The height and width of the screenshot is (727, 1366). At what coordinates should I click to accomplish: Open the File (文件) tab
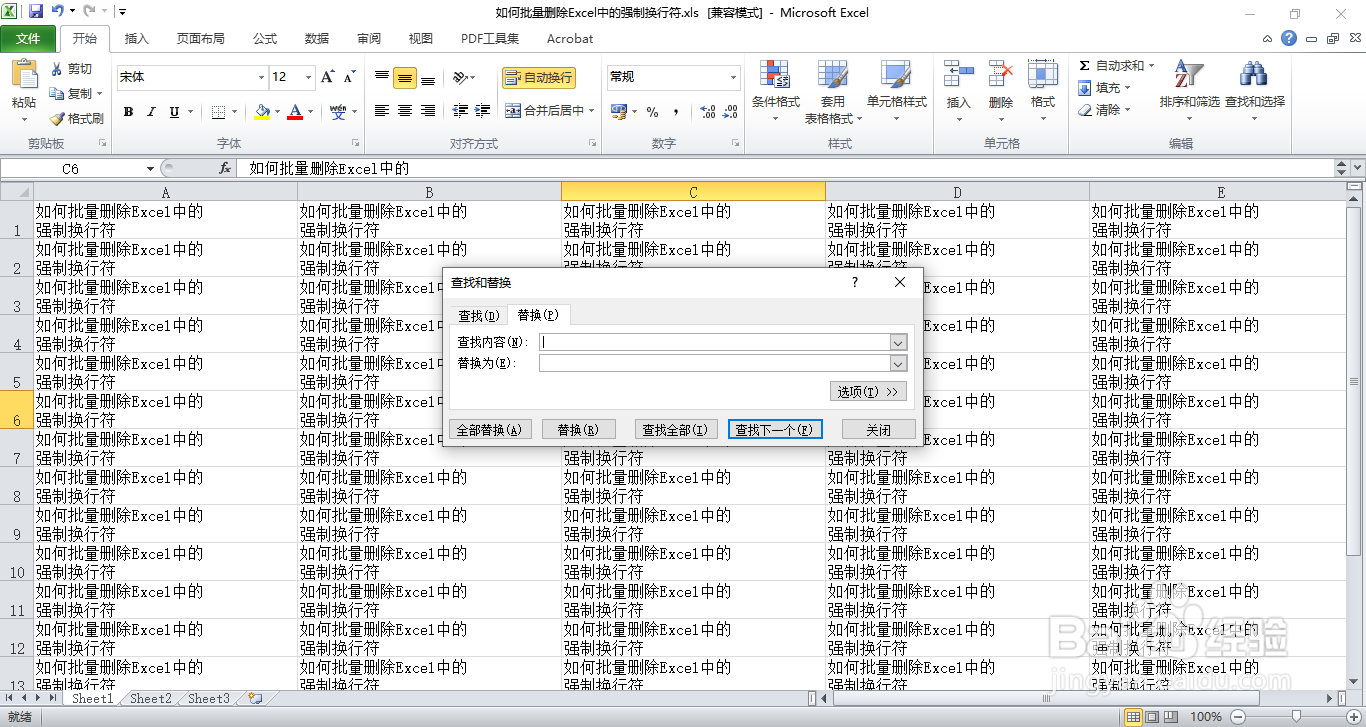(x=28, y=39)
